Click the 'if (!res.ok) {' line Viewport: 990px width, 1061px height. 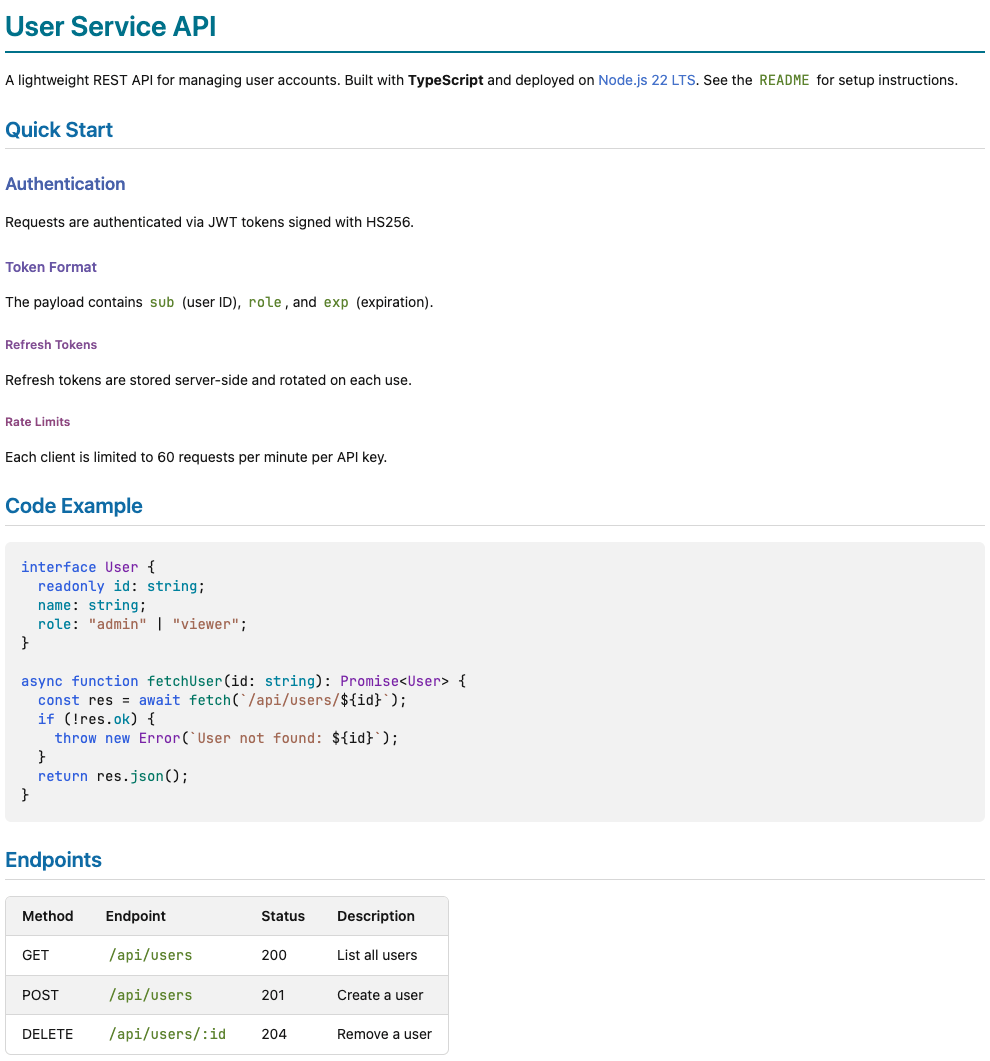click(96, 719)
